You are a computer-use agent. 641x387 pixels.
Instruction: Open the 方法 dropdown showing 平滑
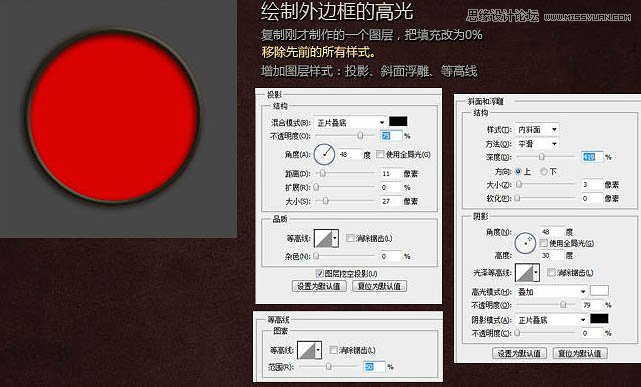[x=537, y=143]
